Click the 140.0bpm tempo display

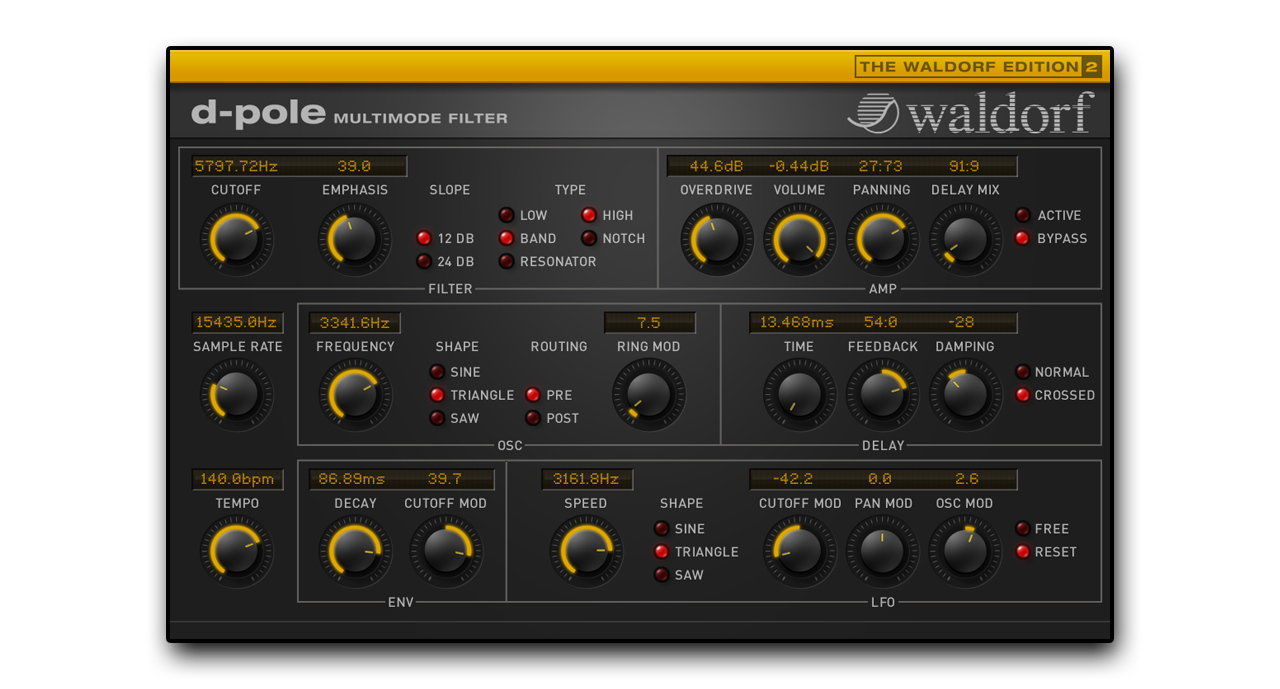click(238, 480)
